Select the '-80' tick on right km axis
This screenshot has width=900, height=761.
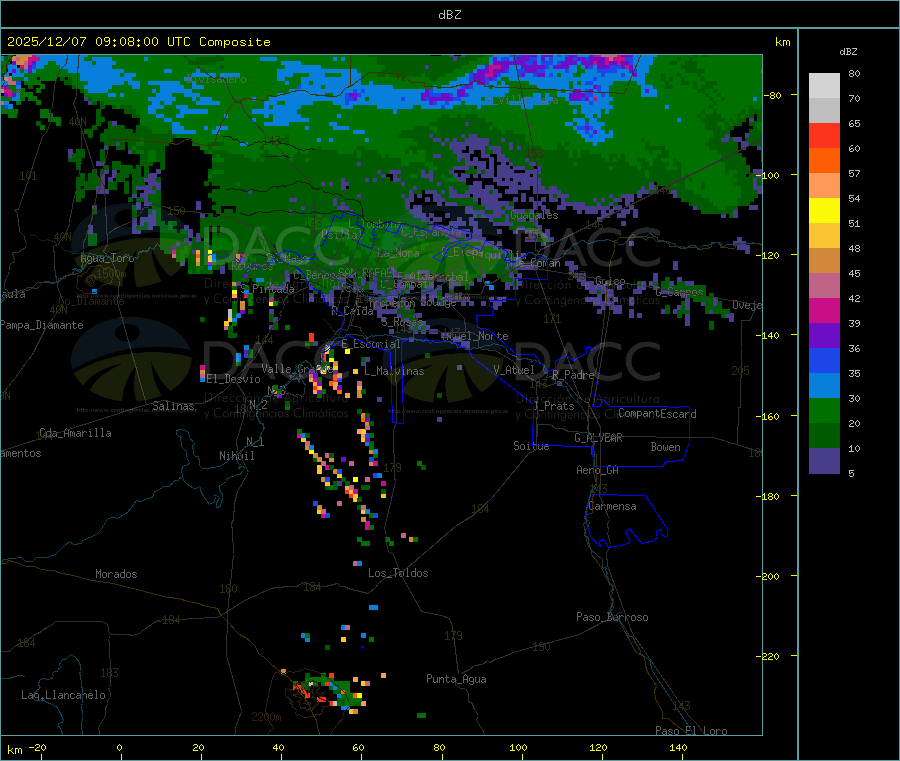point(772,95)
